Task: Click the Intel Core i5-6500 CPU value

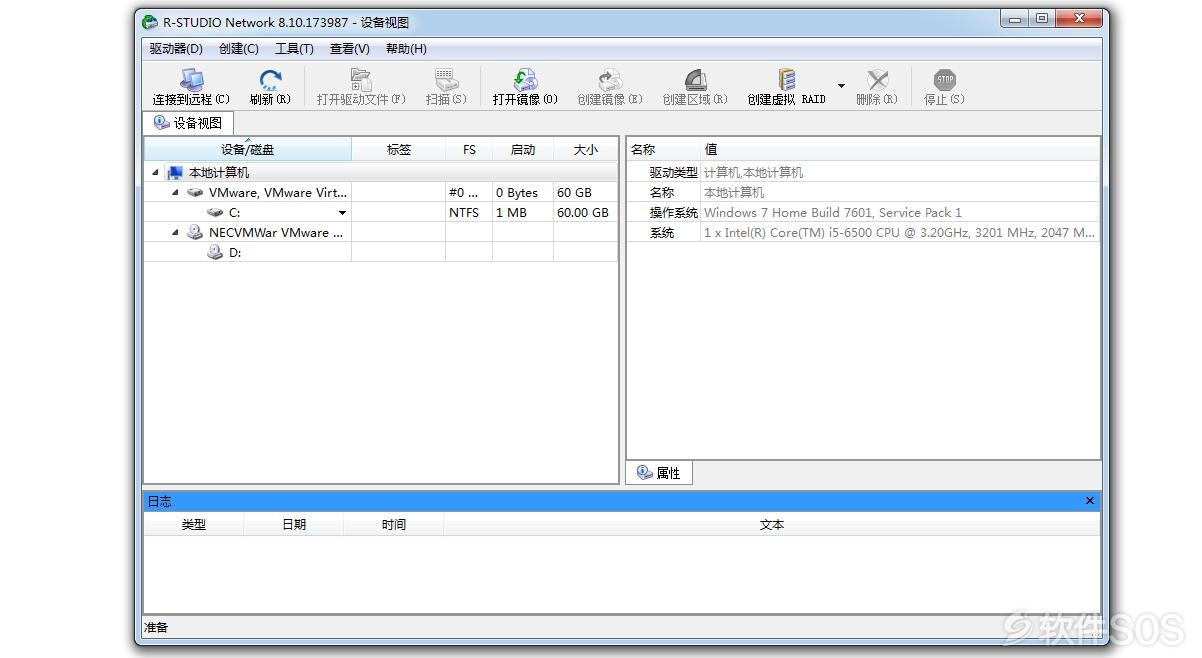Action: pyautogui.click(x=900, y=233)
